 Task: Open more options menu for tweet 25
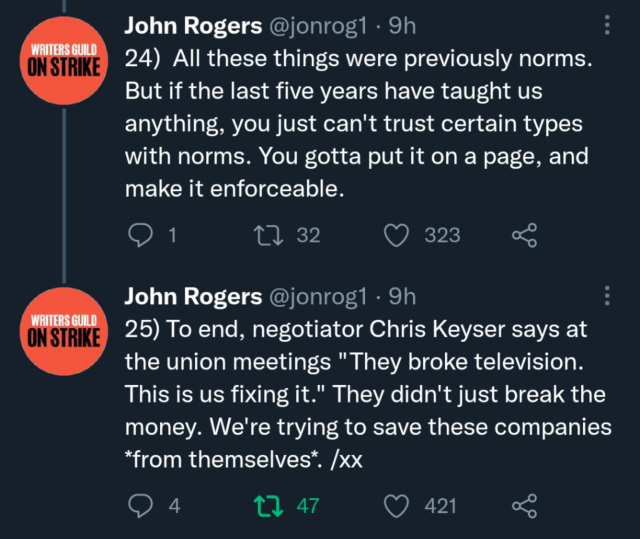click(x=609, y=297)
